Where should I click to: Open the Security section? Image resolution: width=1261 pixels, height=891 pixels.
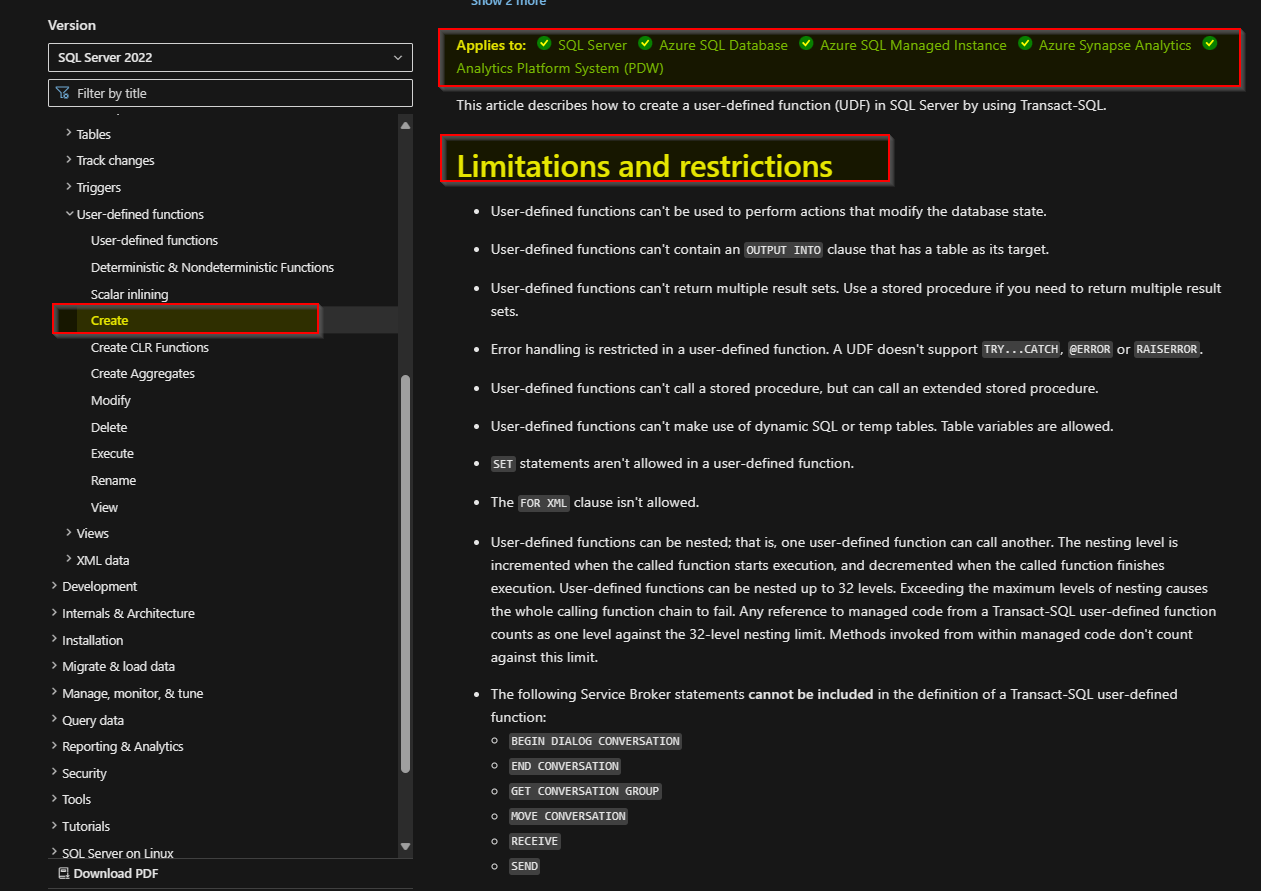coord(84,773)
